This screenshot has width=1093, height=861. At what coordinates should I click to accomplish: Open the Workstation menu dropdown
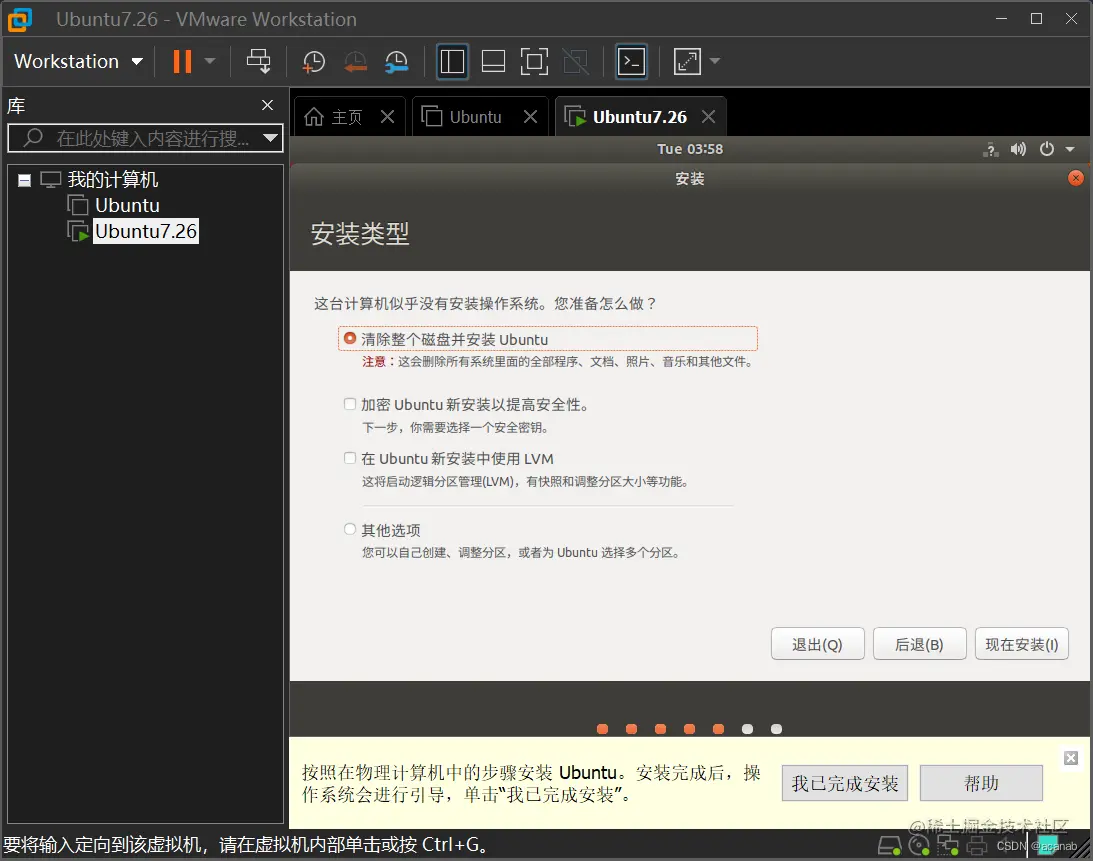coord(78,61)
